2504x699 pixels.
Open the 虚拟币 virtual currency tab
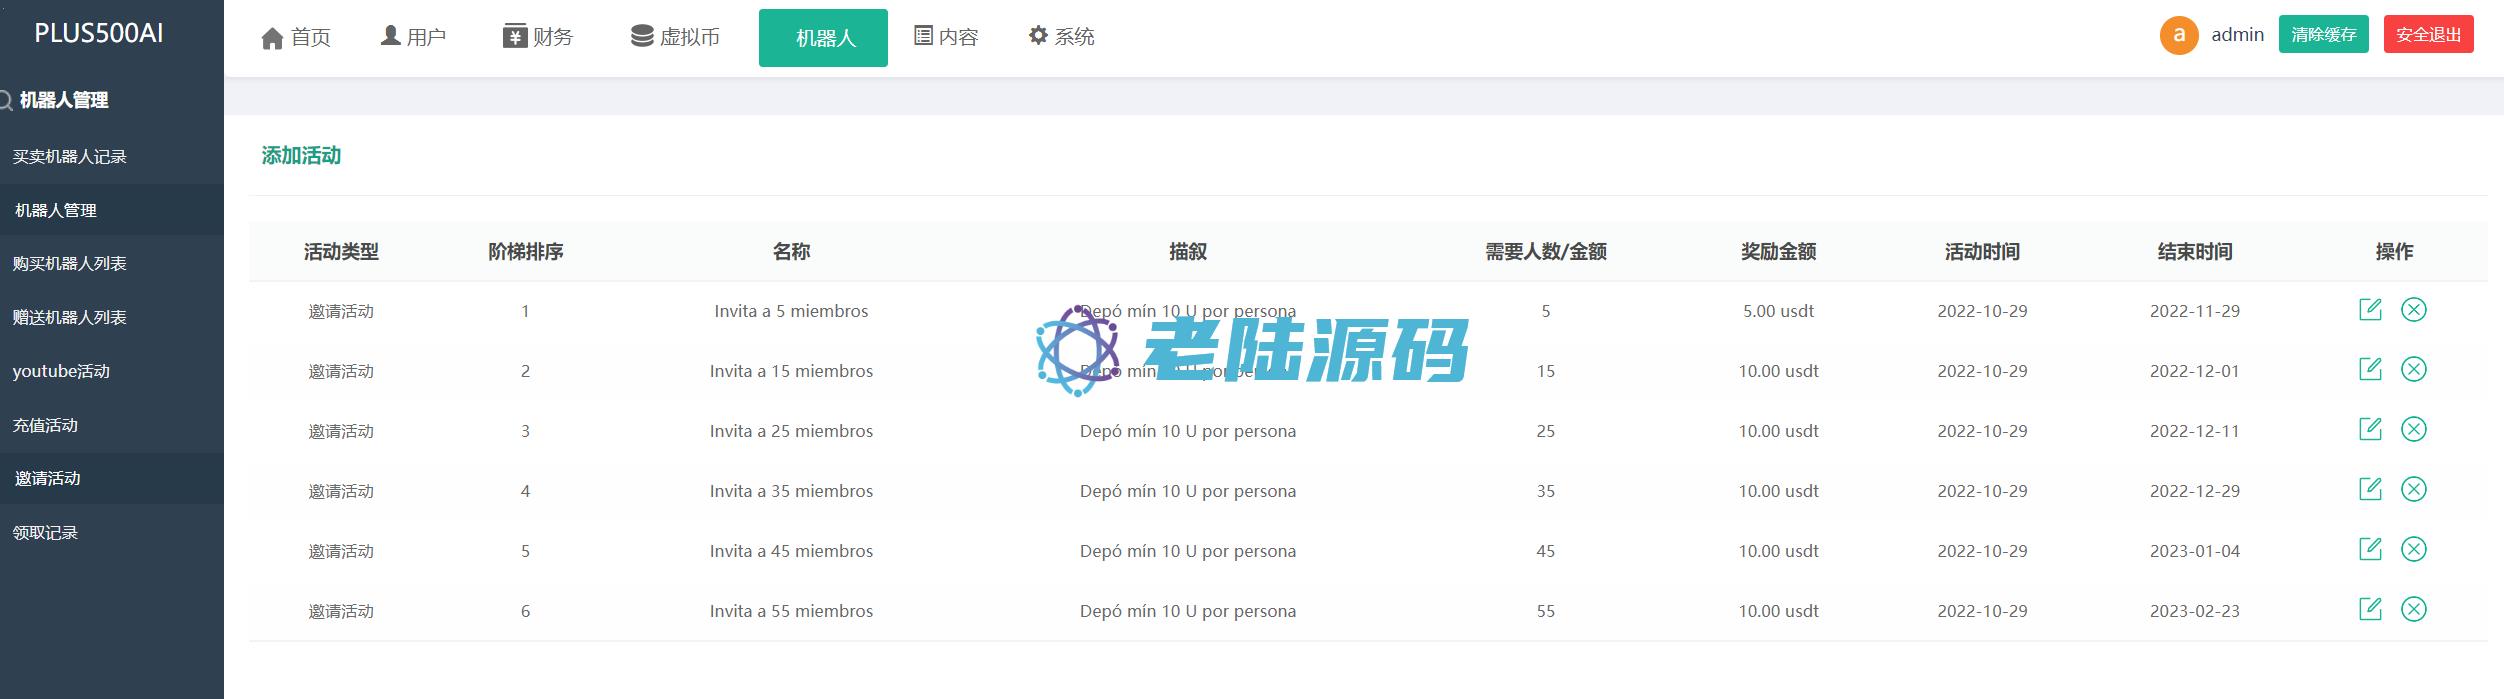tap(675, 37)
